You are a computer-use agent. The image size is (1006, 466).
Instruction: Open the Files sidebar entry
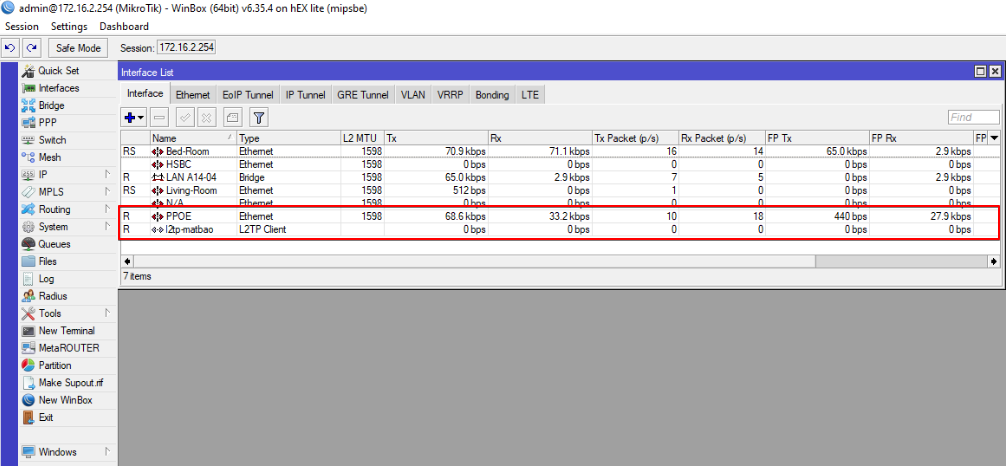pyautogui.click(x=47, y=261)
